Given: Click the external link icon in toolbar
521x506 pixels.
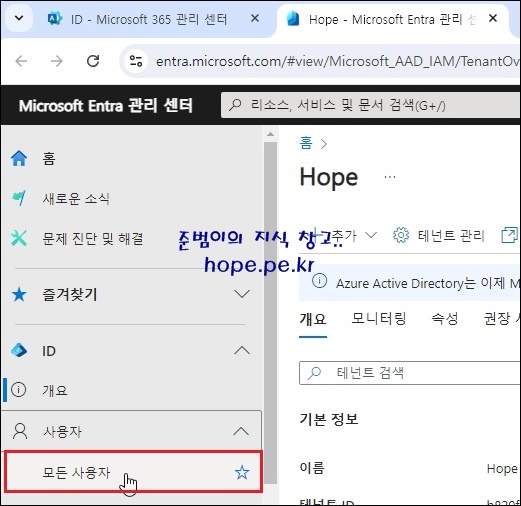Looking at the screenshot, I should point(510,235).
